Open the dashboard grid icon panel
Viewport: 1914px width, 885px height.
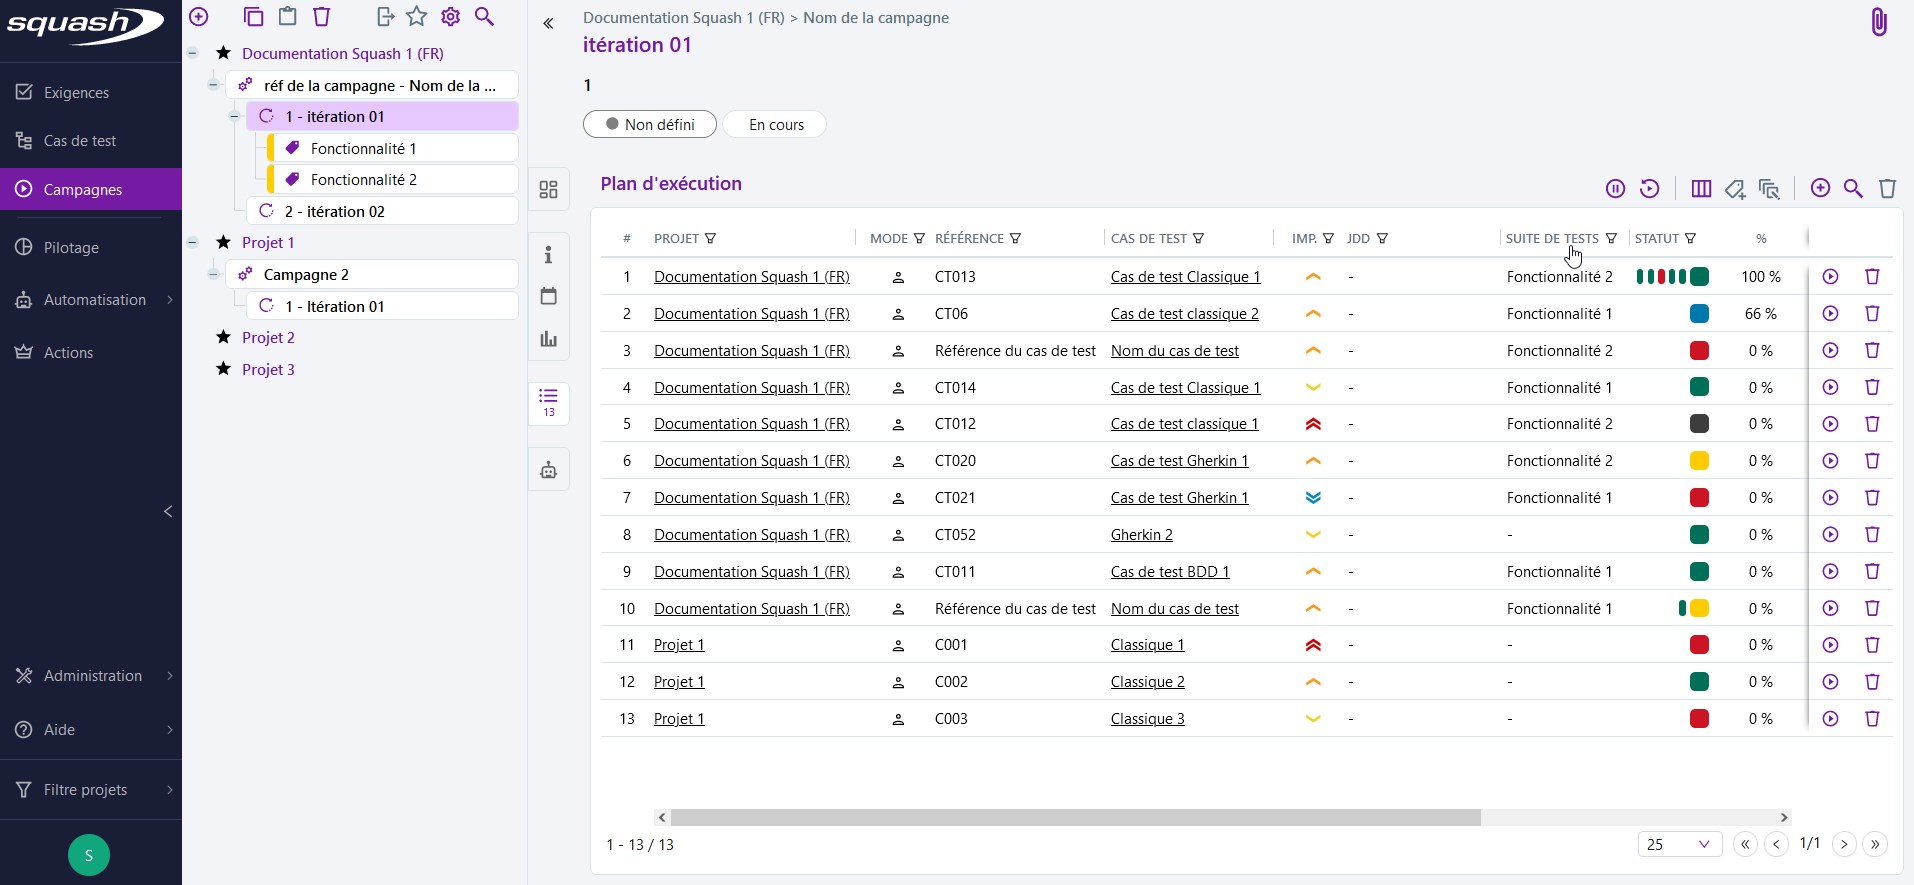(x=548, y=189)
